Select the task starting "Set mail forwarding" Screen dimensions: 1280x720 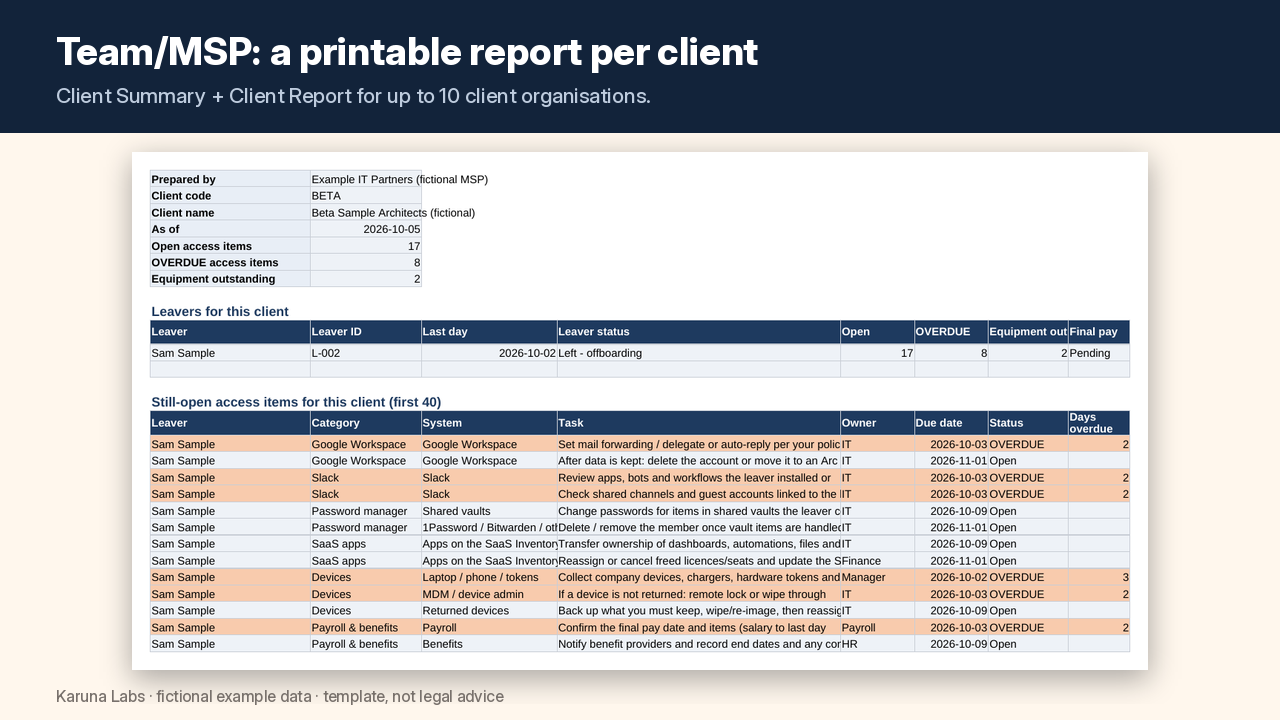pos(699,444)
